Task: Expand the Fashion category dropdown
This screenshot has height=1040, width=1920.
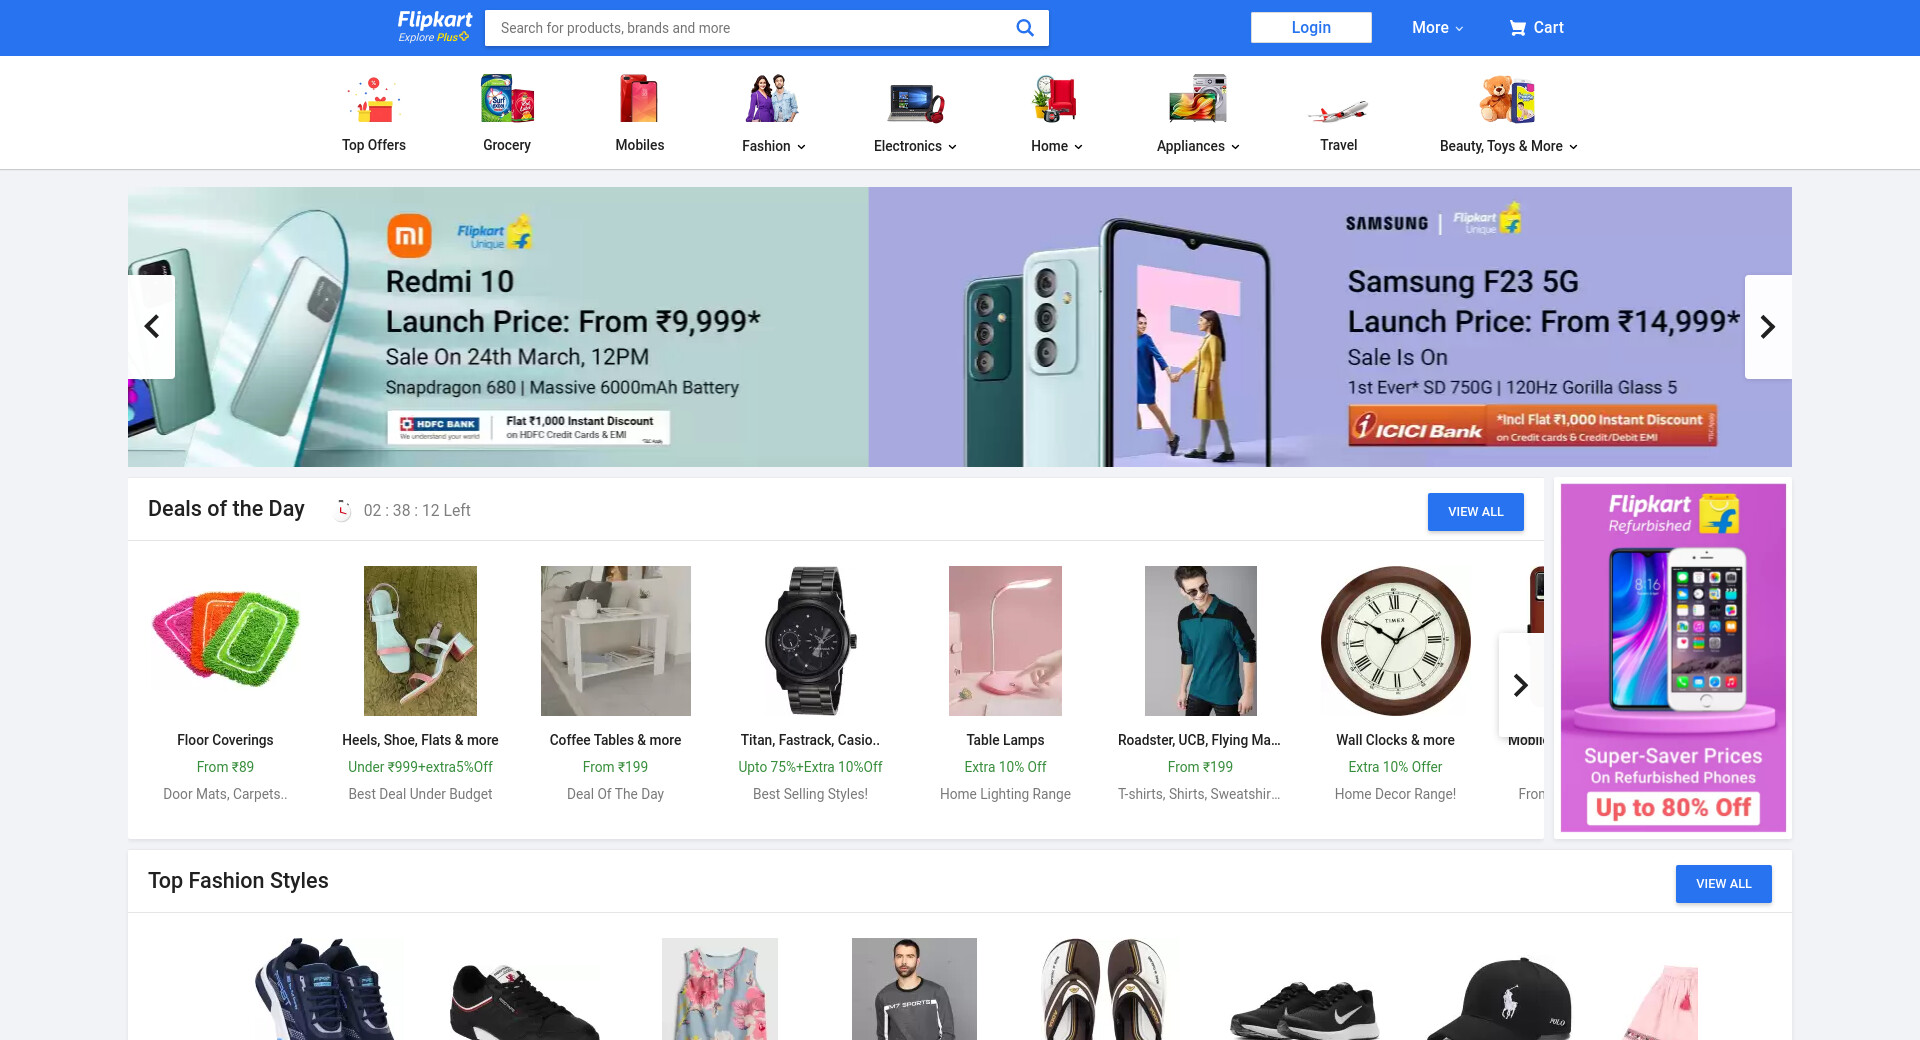Action: pos(774,146)
